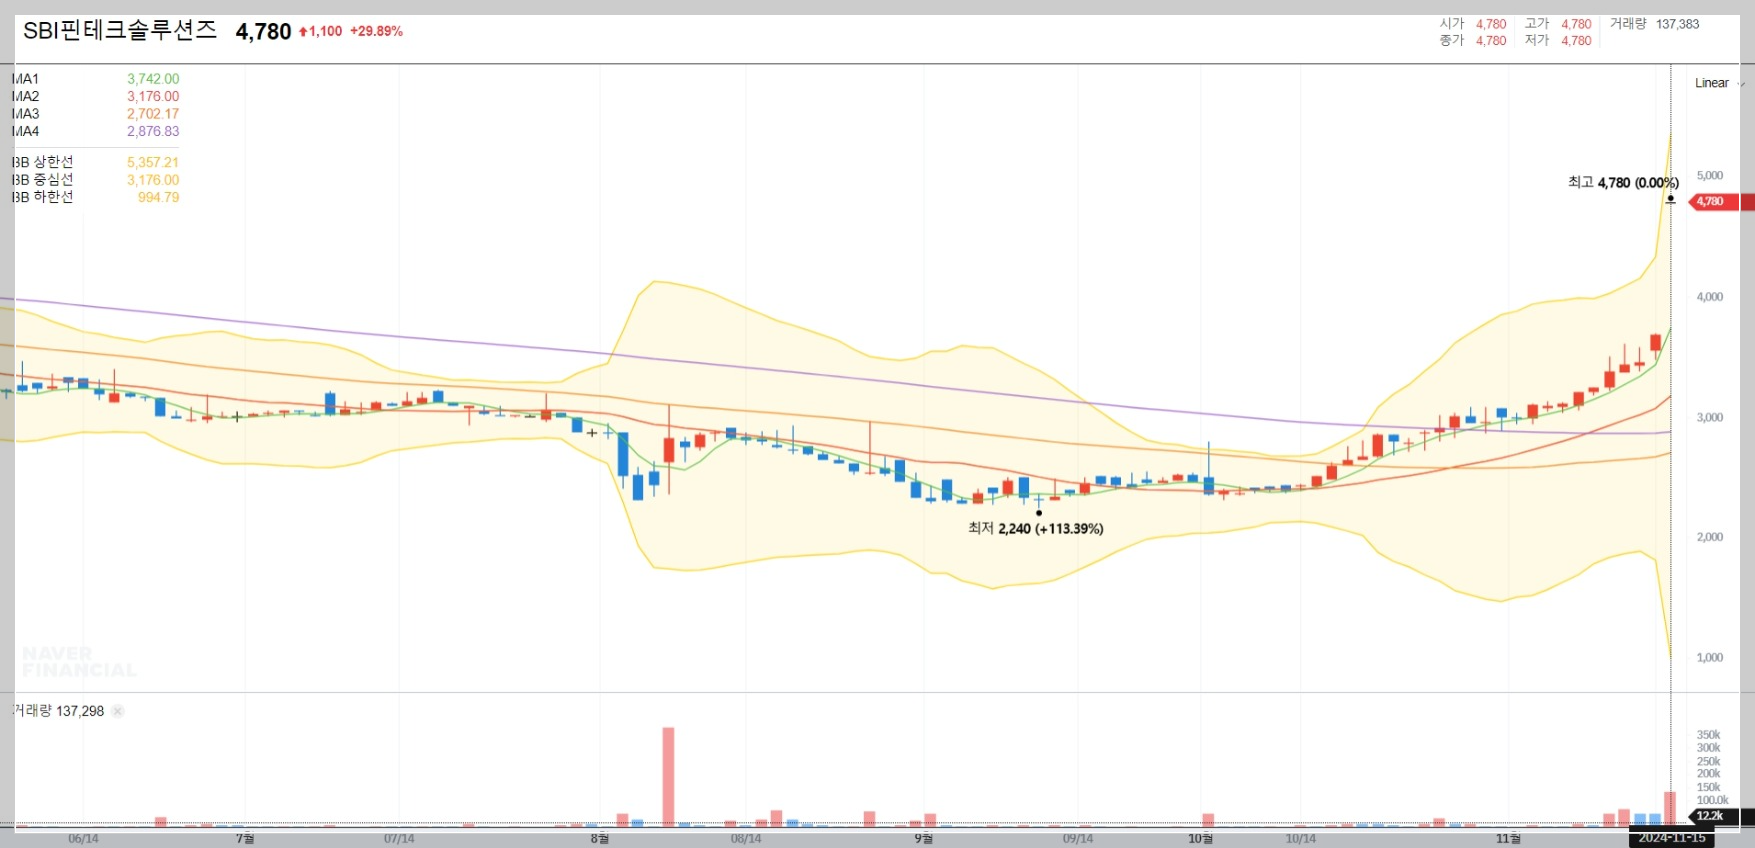Click the 5,000 price axis label
This screenshot has width=1755, height=848.
(x=1709, y=176)
